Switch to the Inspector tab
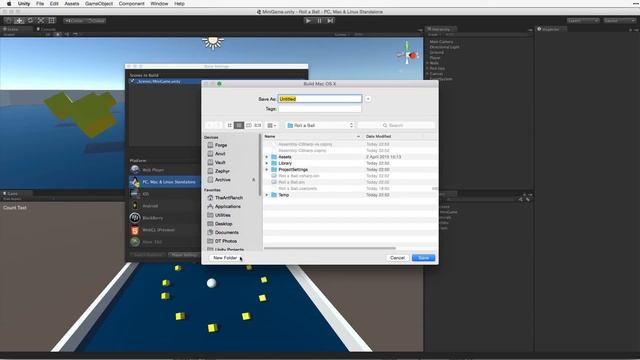The height and width of the screenshot is (360, 640). 551,29
